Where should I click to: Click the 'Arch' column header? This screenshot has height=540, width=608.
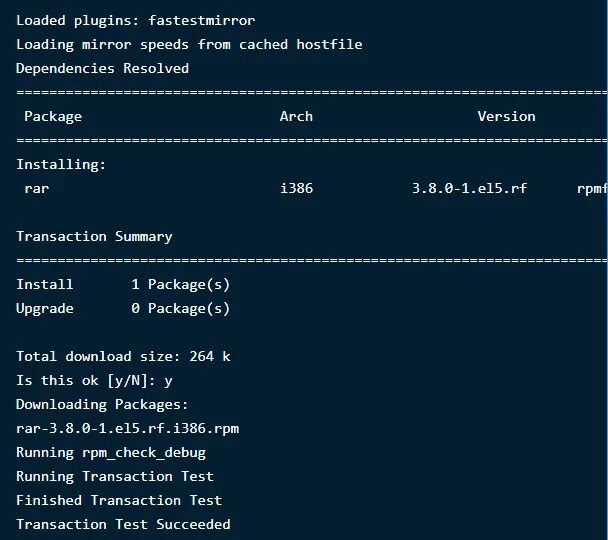pyautogui.click(x=296, y=116)
